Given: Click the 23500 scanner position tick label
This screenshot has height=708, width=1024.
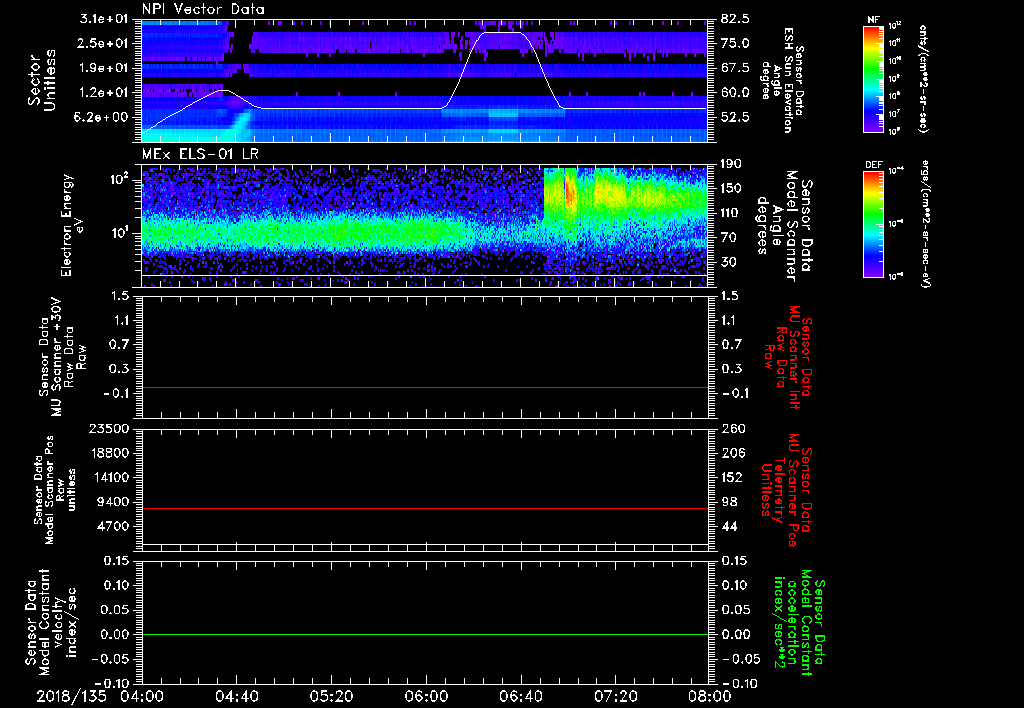Looking at the screenshot, I should point(109,428).
